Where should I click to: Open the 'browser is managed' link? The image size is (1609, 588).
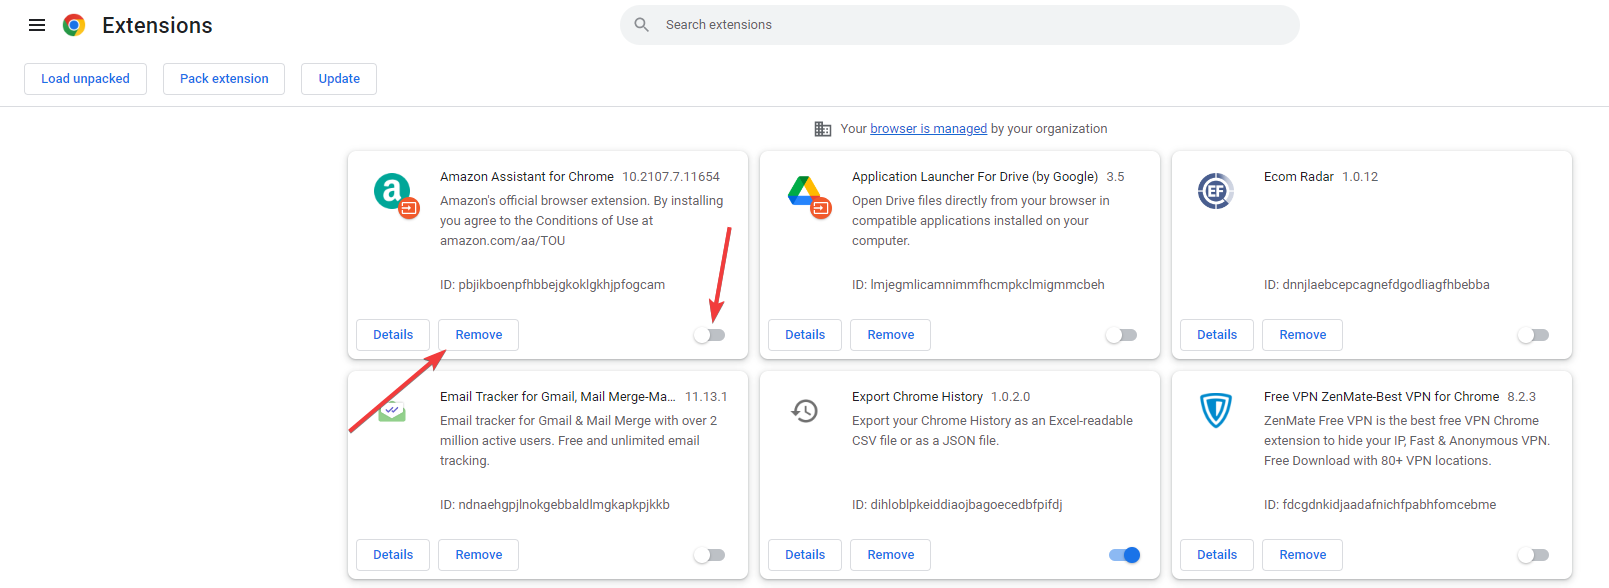(x=928, y=129)
